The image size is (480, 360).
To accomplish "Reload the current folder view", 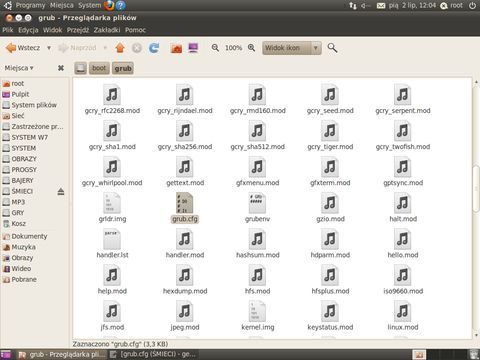I will 154,48.
